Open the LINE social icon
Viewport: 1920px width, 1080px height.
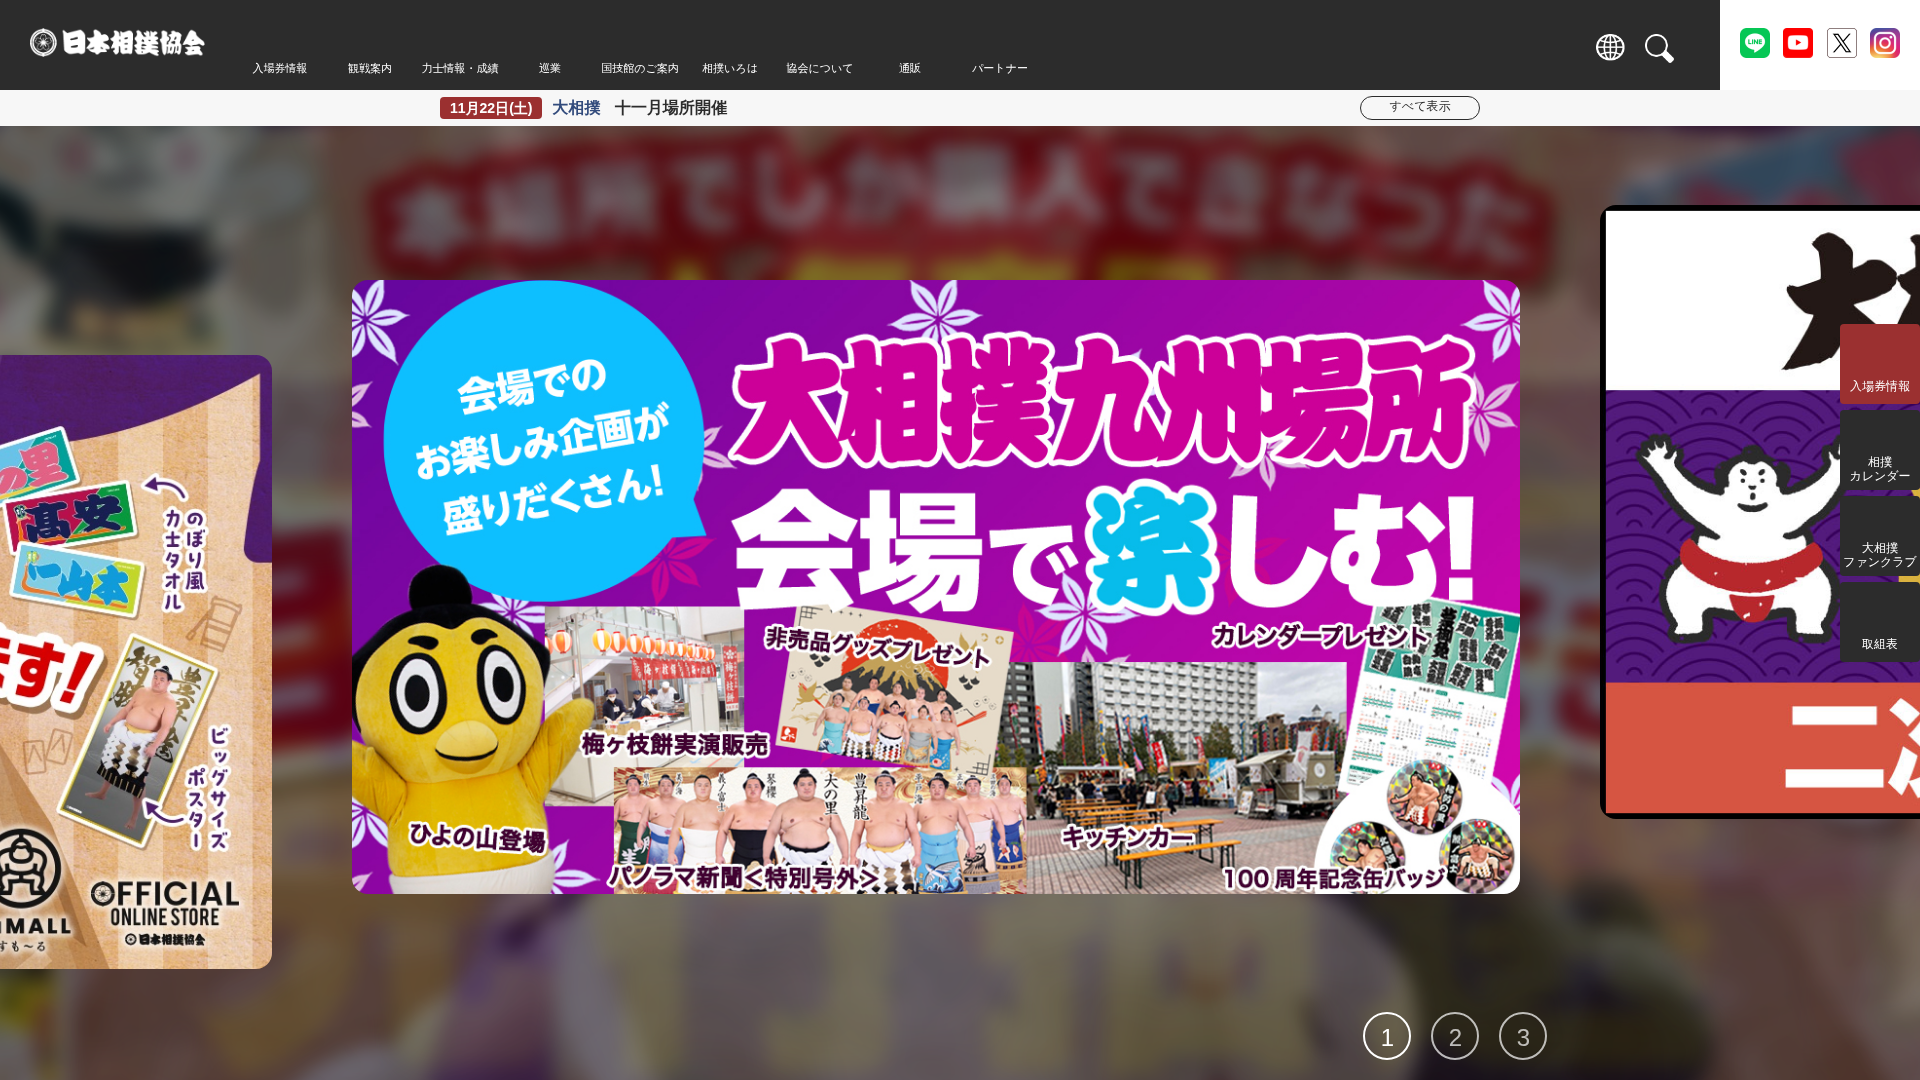coord(1755,42)
